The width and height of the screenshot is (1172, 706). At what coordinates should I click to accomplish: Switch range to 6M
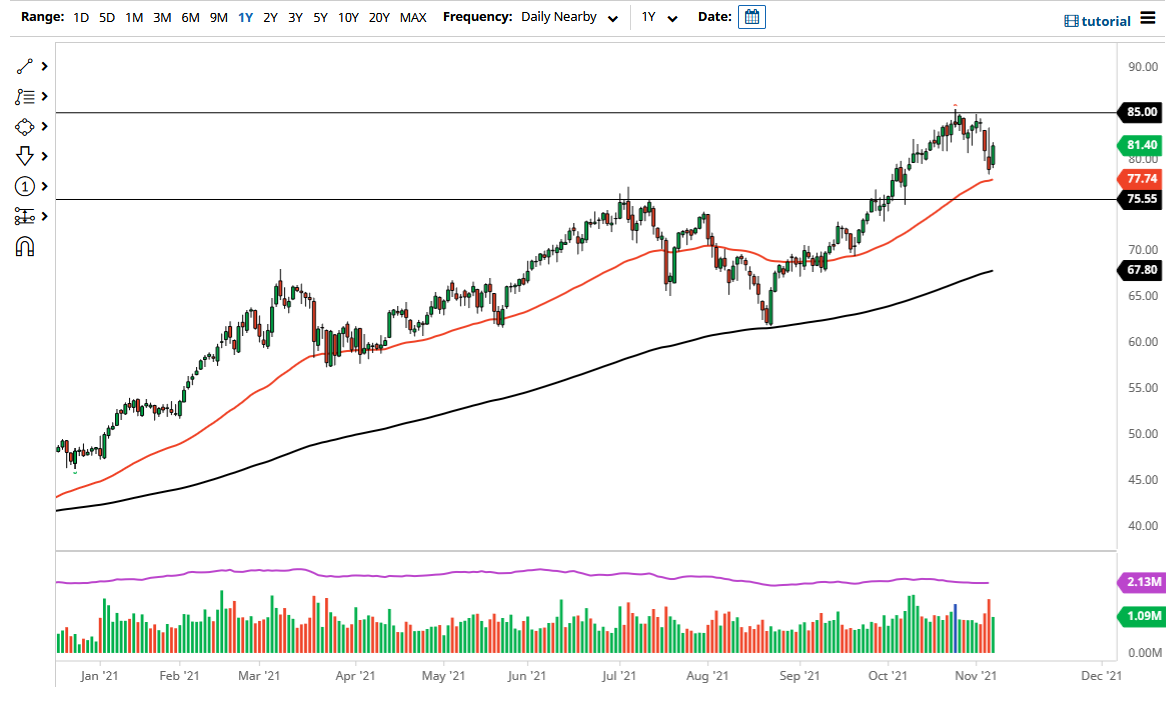(x=190, y=17)
